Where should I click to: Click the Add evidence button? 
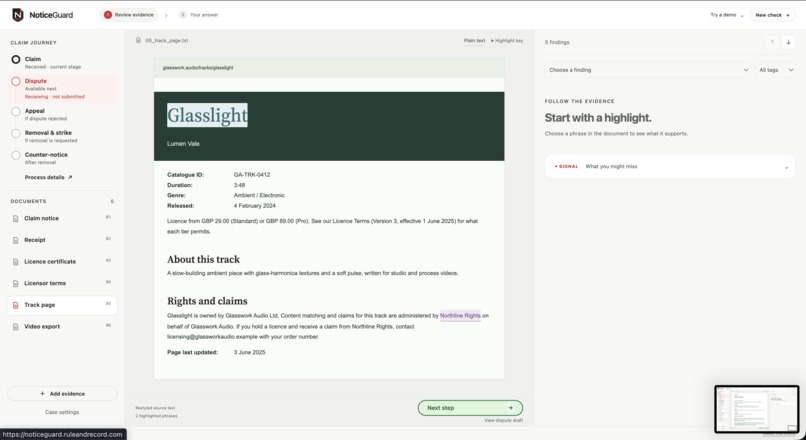pos(62,394)
